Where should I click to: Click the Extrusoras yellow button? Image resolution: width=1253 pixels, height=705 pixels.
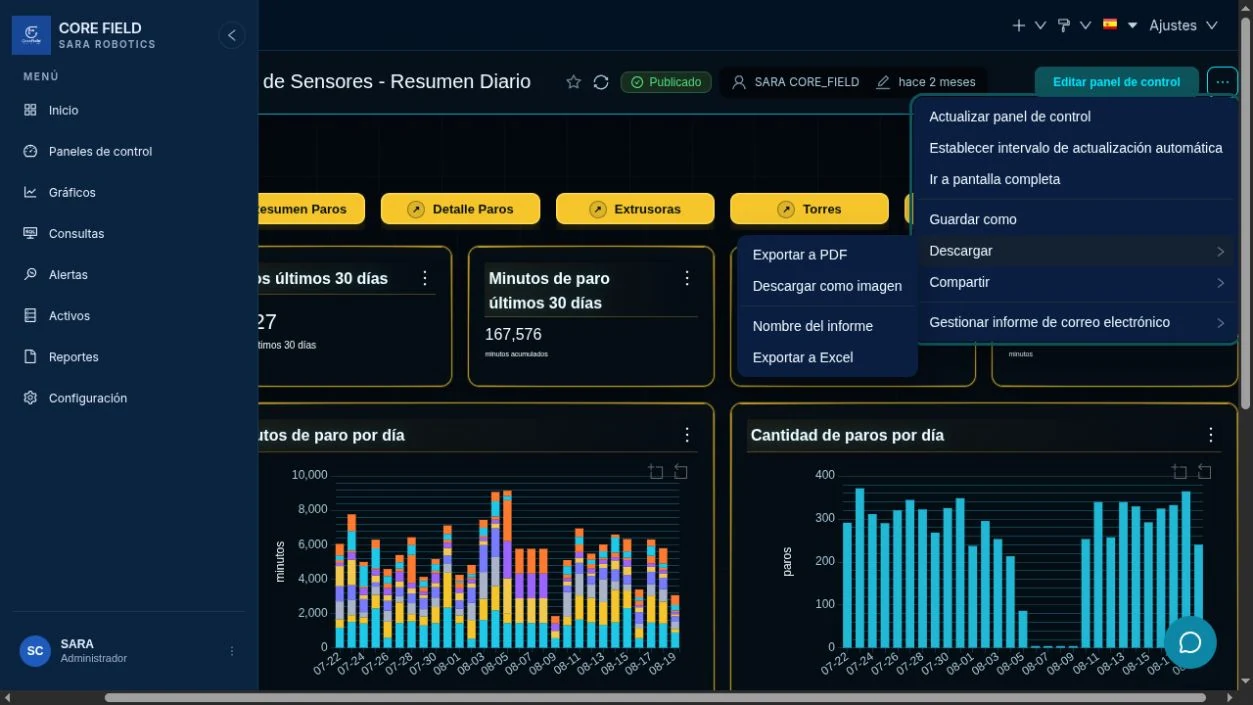tap(635, 209)
